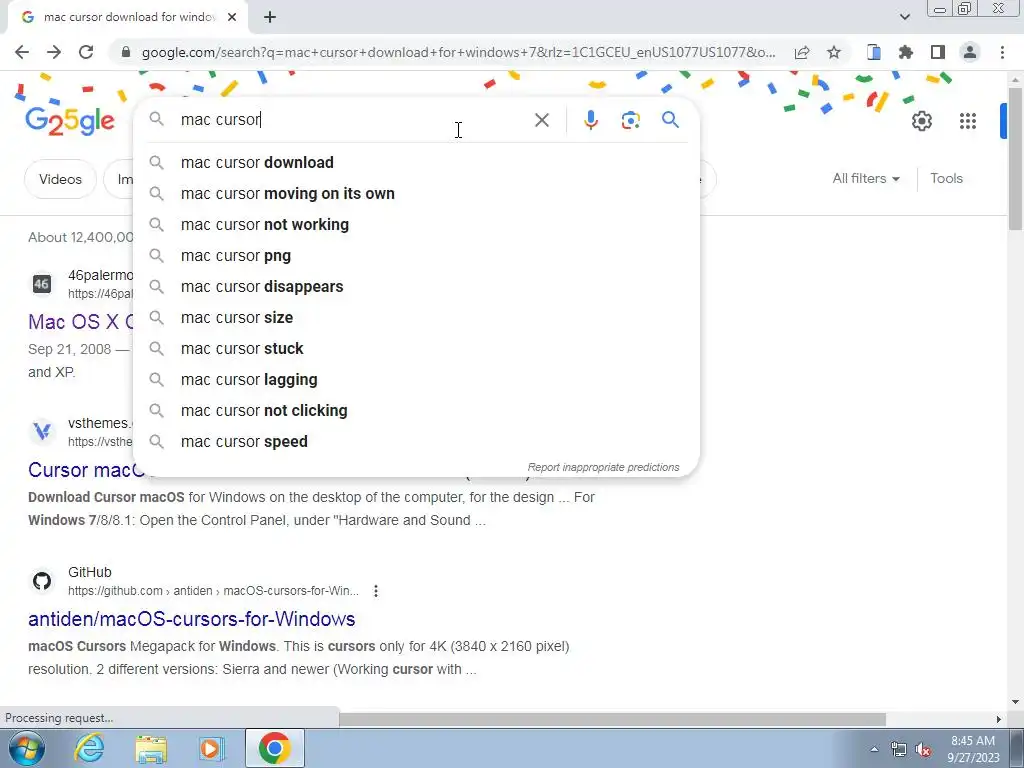This screenshot has width=1024, height=768.
Task: Choose suggestion mac cursor not clicking
Action: 416,411
